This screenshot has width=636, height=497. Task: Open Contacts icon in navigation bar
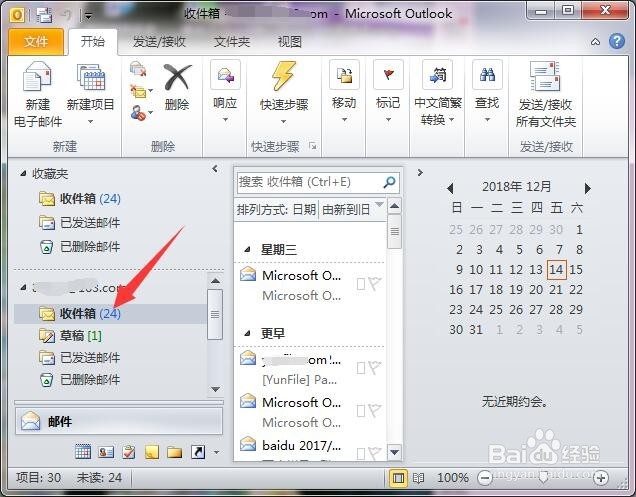[x=106, y=452]
